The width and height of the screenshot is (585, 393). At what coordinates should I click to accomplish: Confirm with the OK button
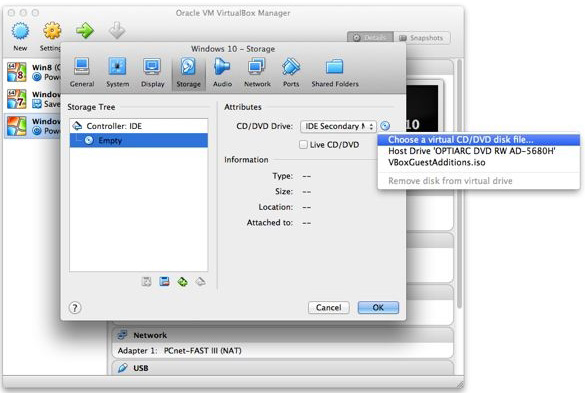[378, 308]
